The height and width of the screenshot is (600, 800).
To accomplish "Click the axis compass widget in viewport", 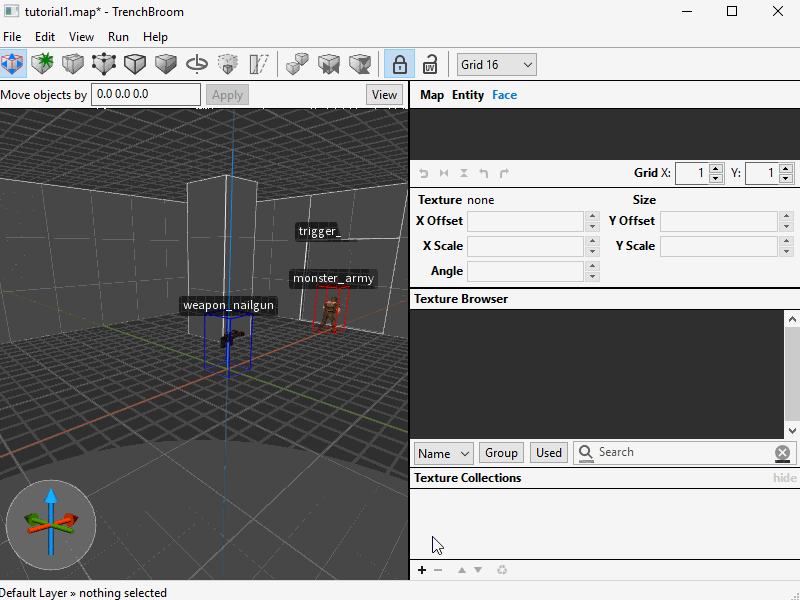I will click(51, 524).
